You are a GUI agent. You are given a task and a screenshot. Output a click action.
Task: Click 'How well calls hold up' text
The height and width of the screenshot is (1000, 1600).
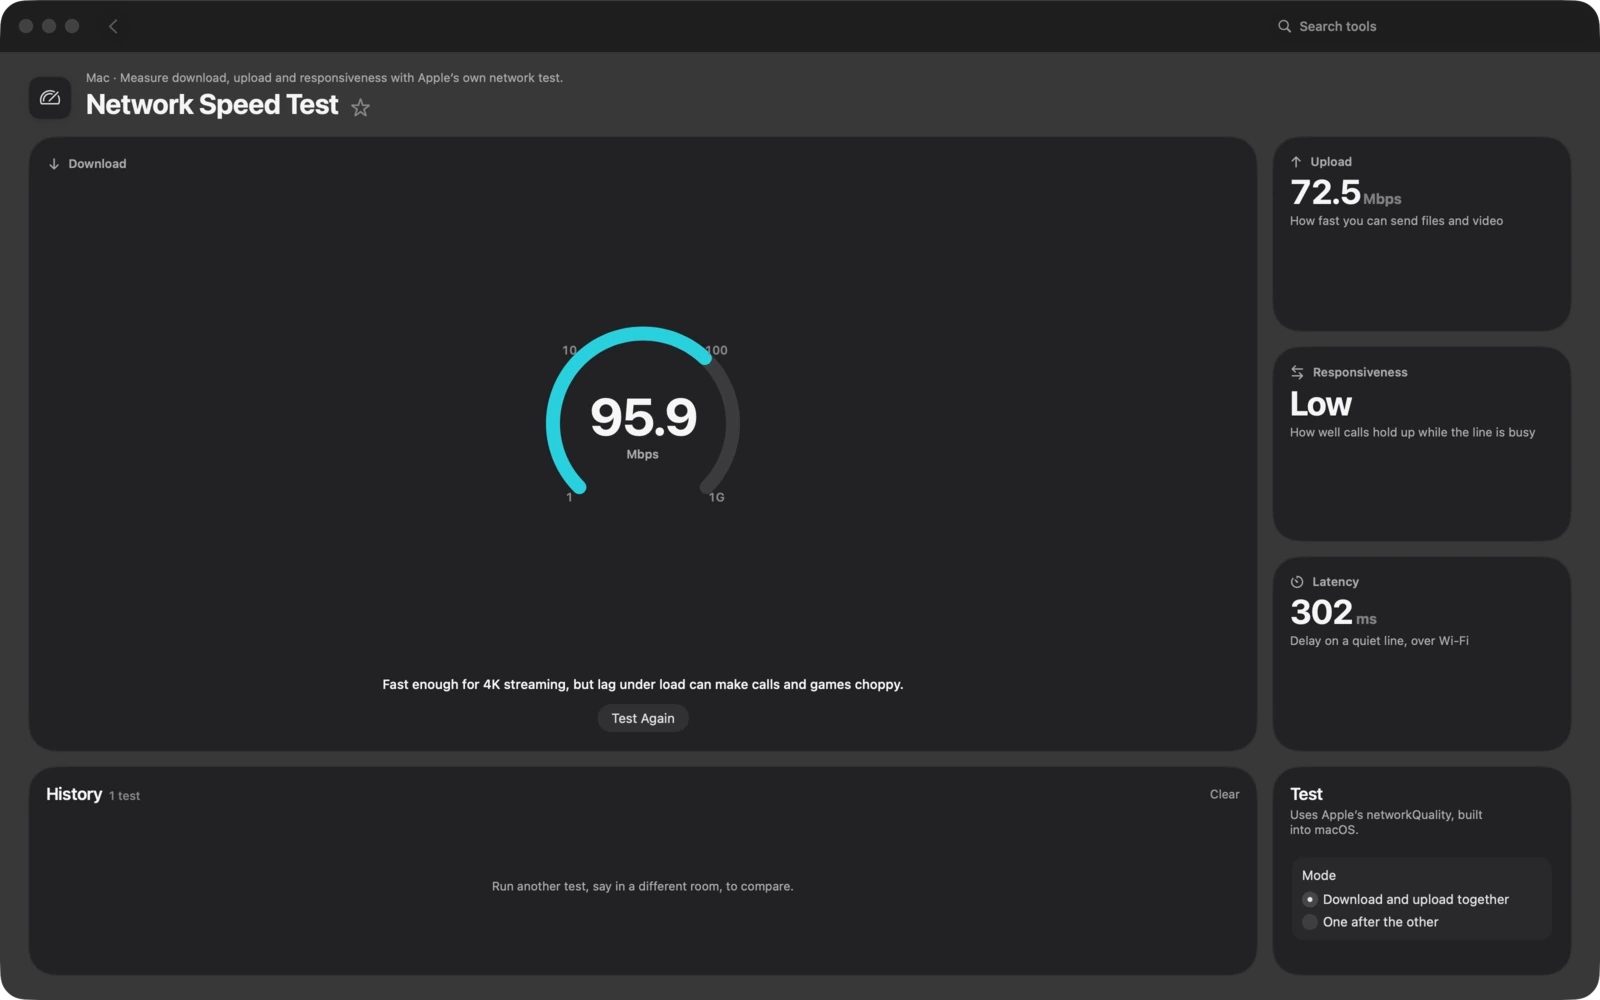coord(1412,432)
